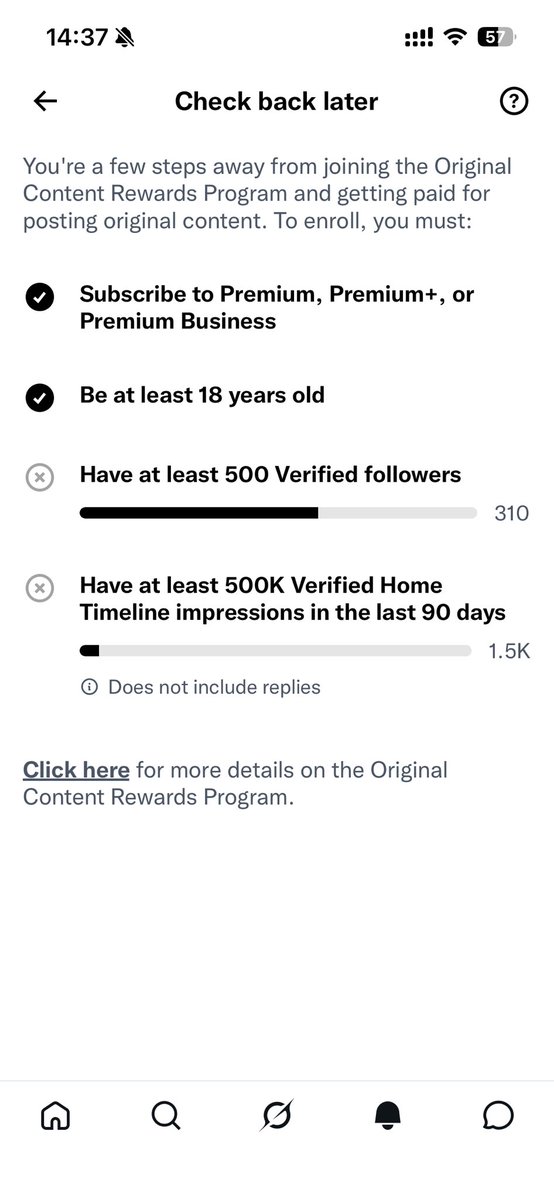Screen dimensions: 554x1199
Task: Follow the 'Click here' link
Action: 76,770
